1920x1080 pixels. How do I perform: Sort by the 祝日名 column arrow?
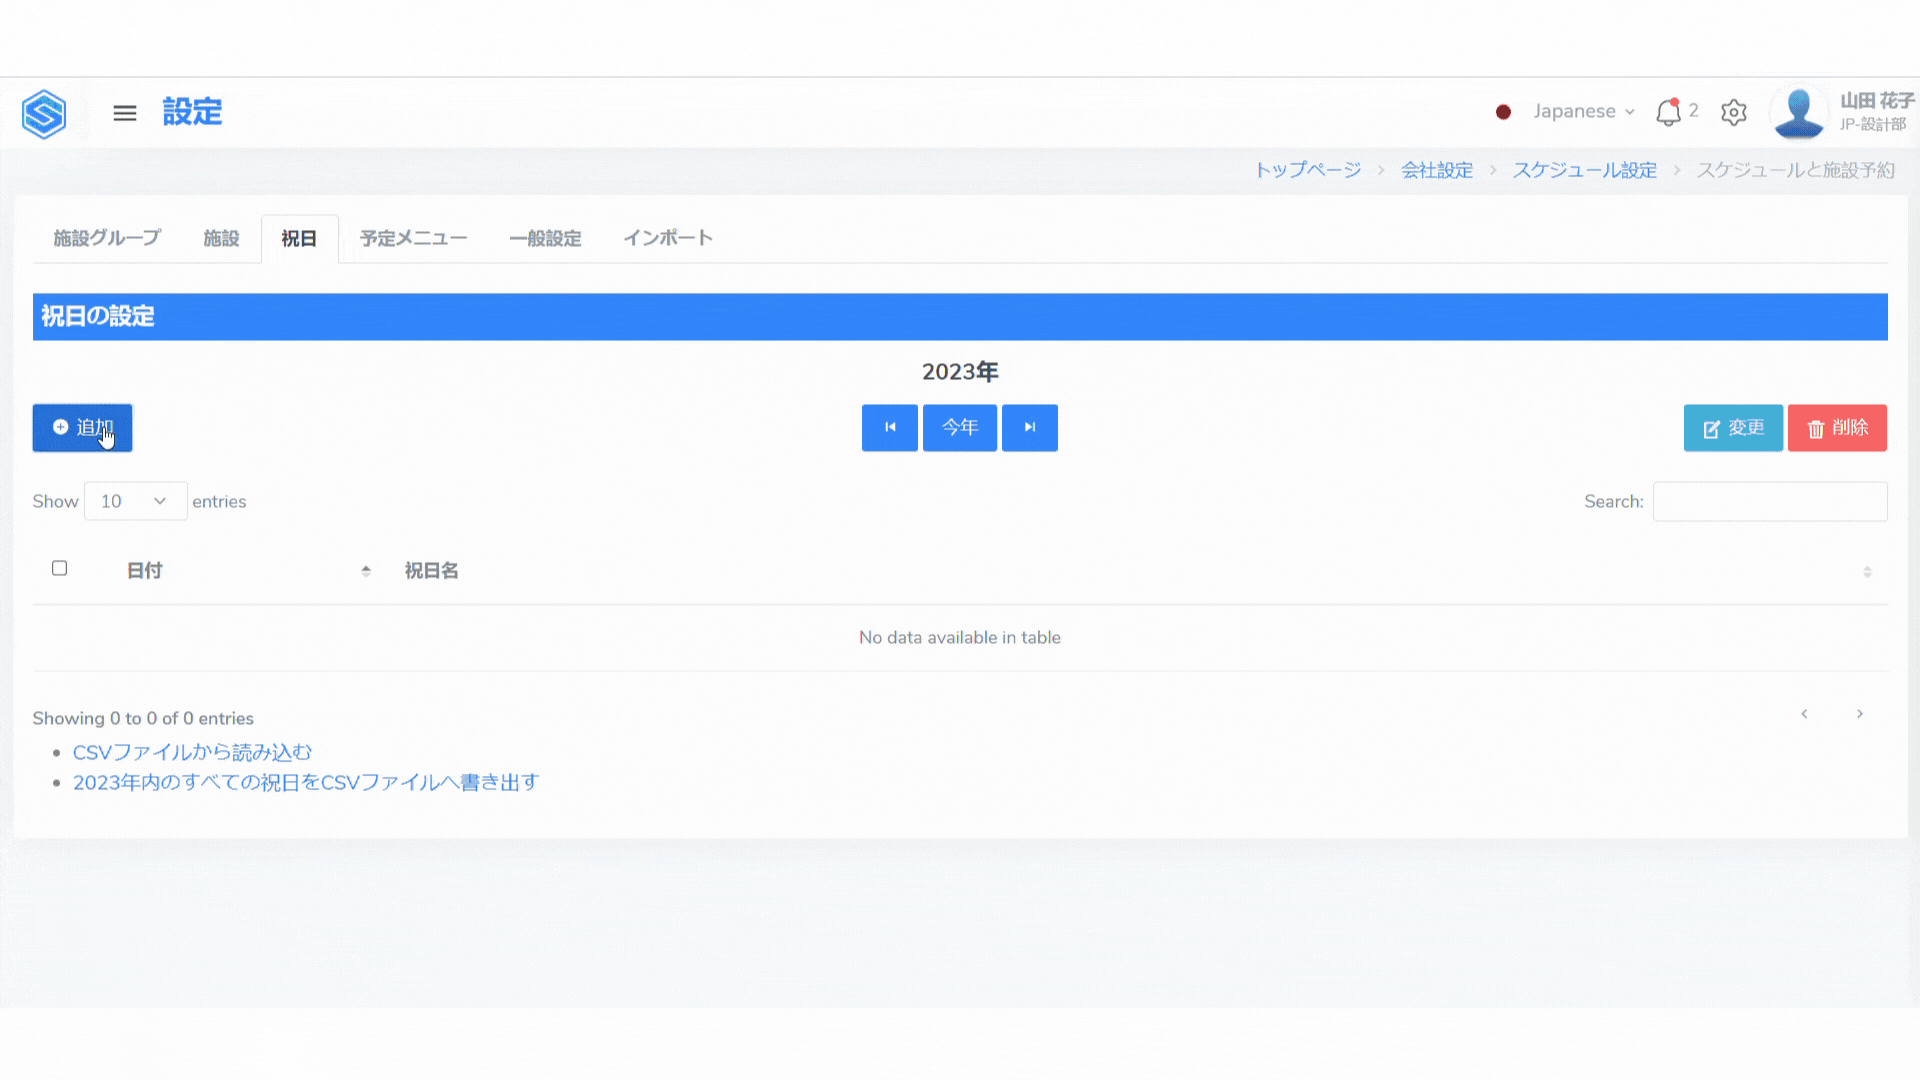[1867, 571]
